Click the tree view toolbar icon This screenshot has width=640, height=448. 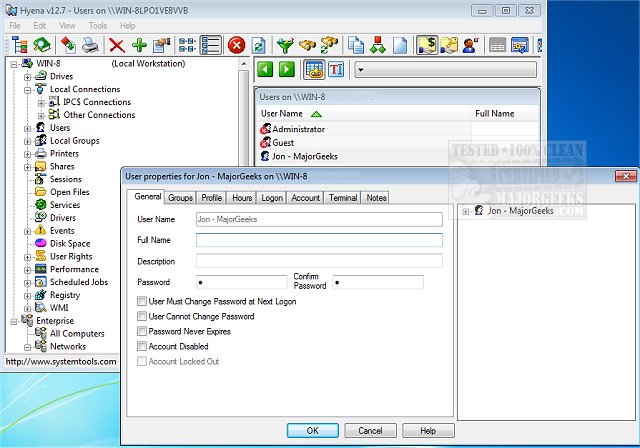coord(20,45)
